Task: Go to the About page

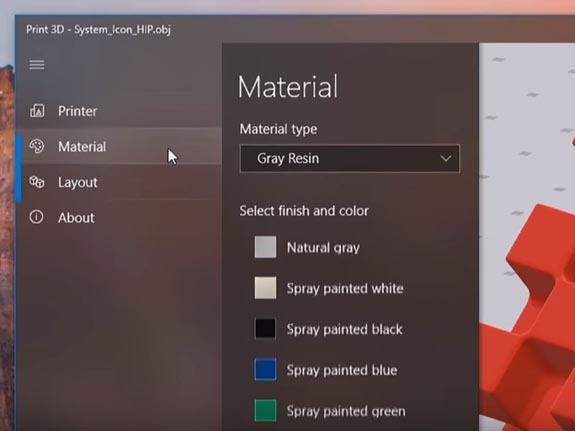Action: coord(118,218)
